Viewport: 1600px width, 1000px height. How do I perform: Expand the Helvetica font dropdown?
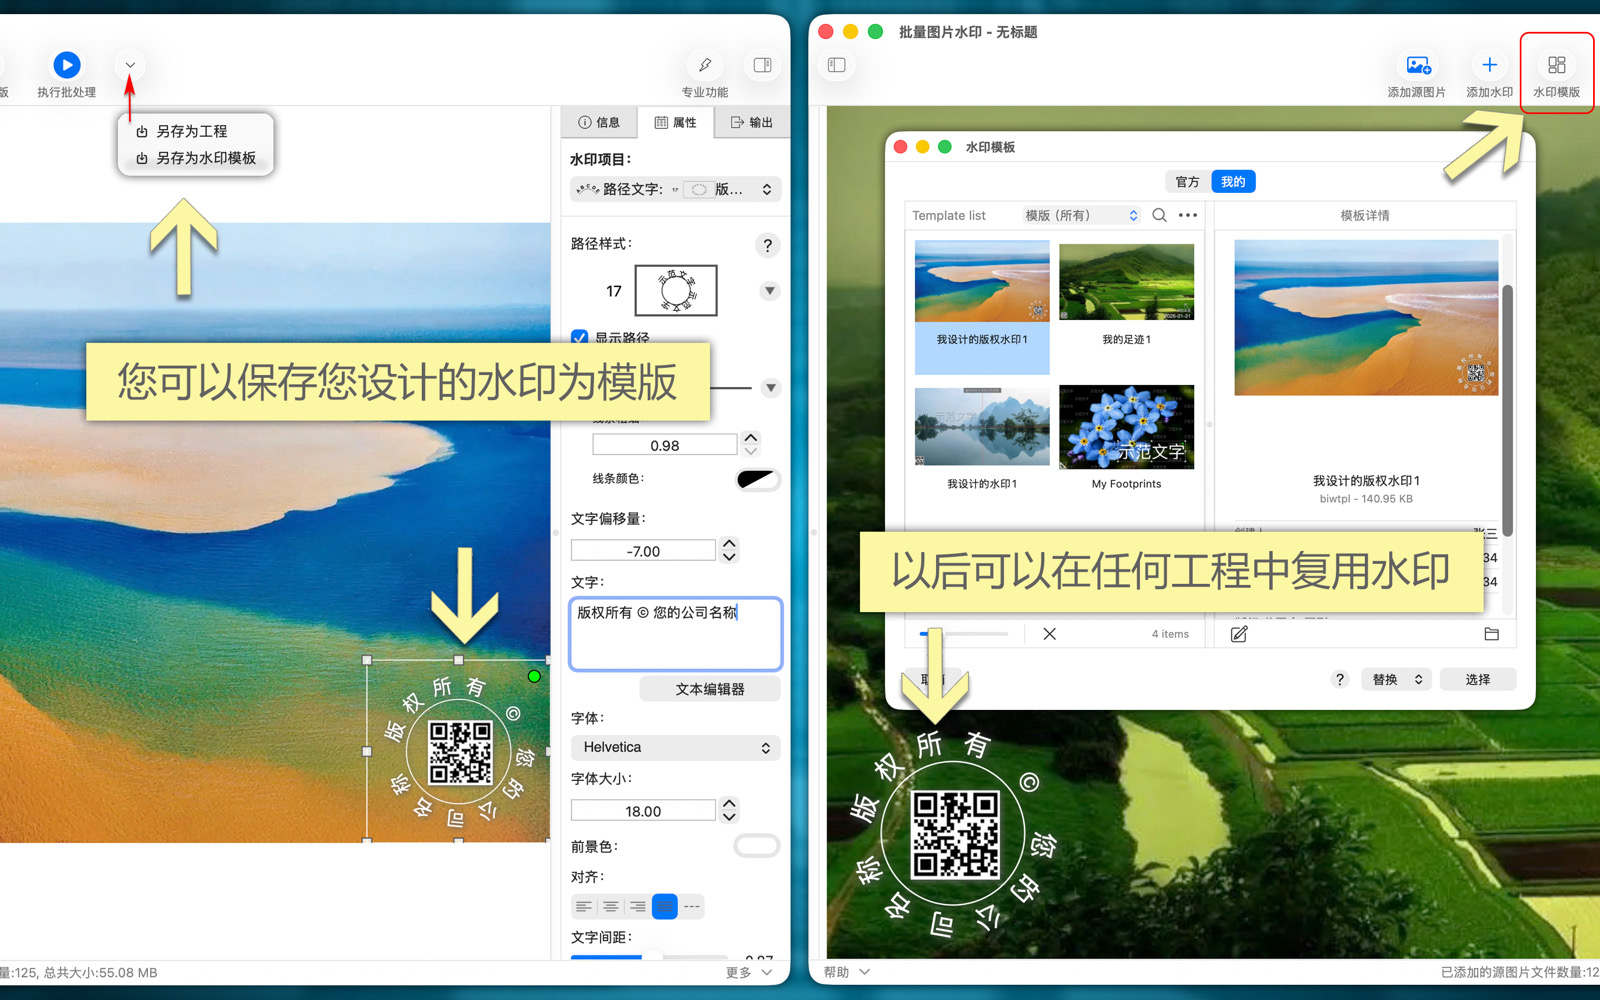click(675, 747)
